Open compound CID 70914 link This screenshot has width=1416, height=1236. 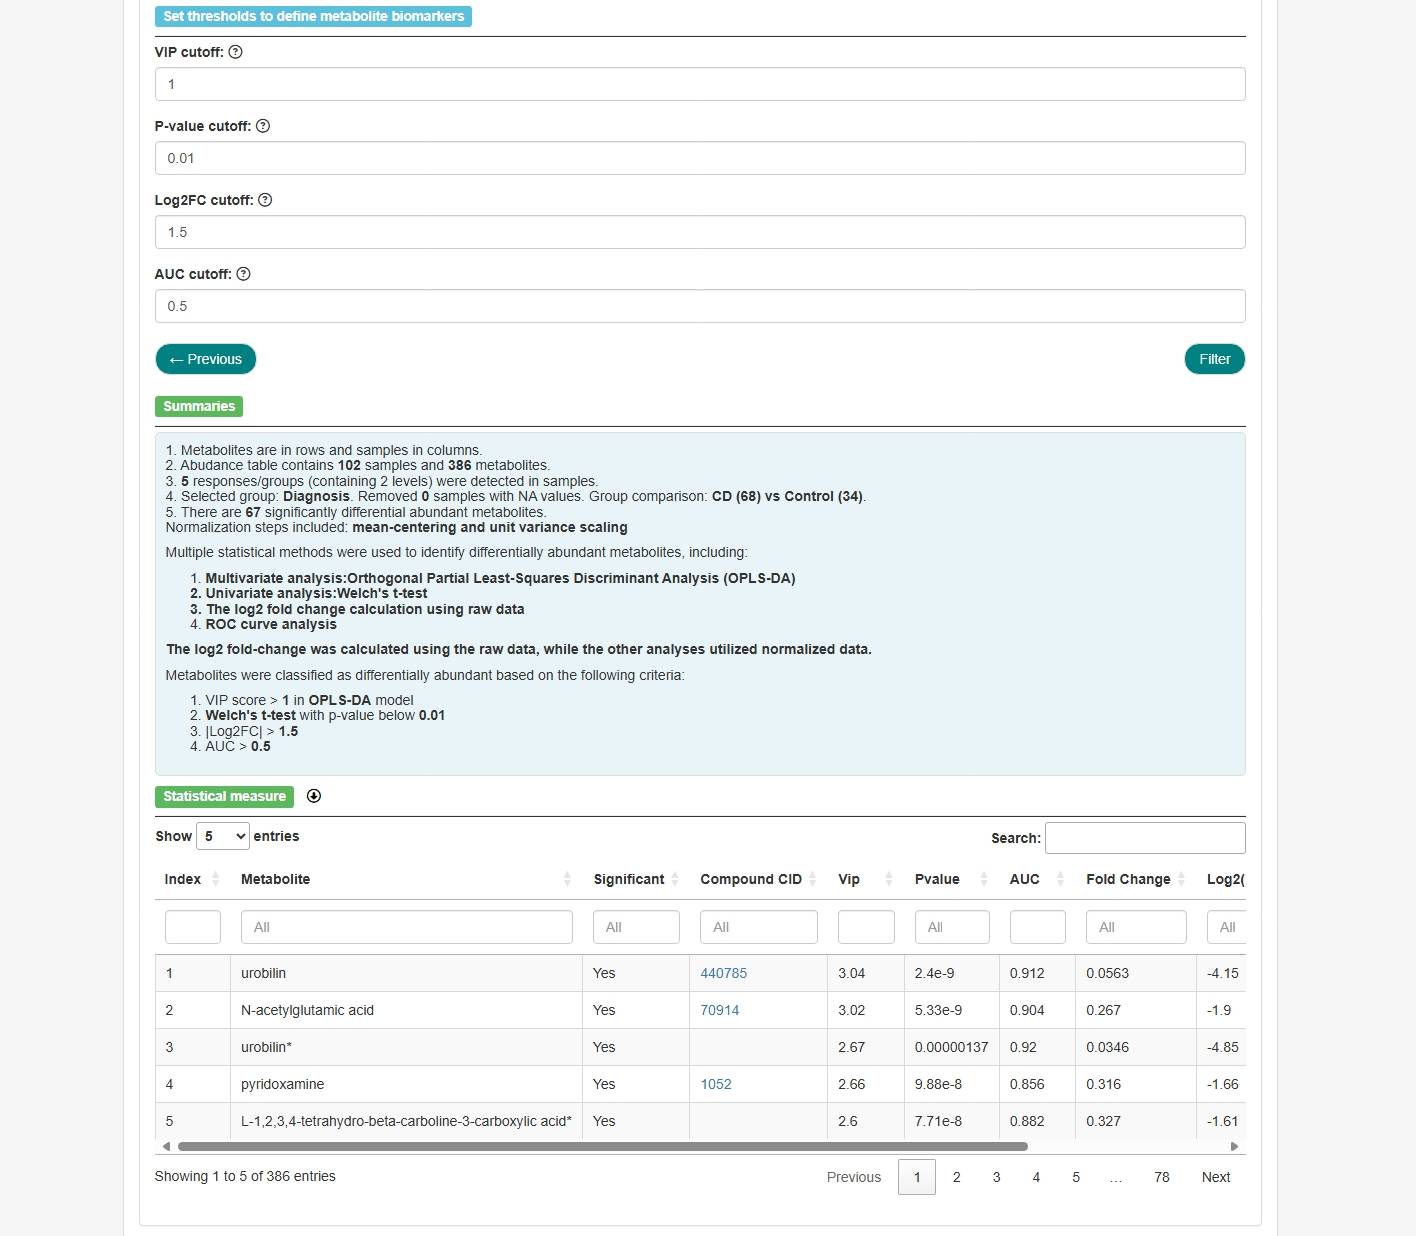pos(720,1010)
